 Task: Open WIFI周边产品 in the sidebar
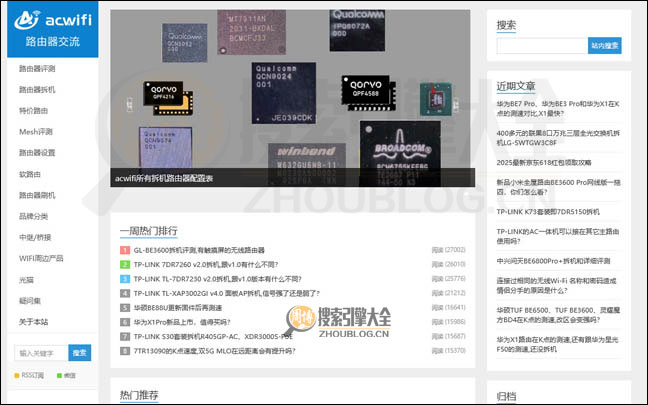coord(41,259)
